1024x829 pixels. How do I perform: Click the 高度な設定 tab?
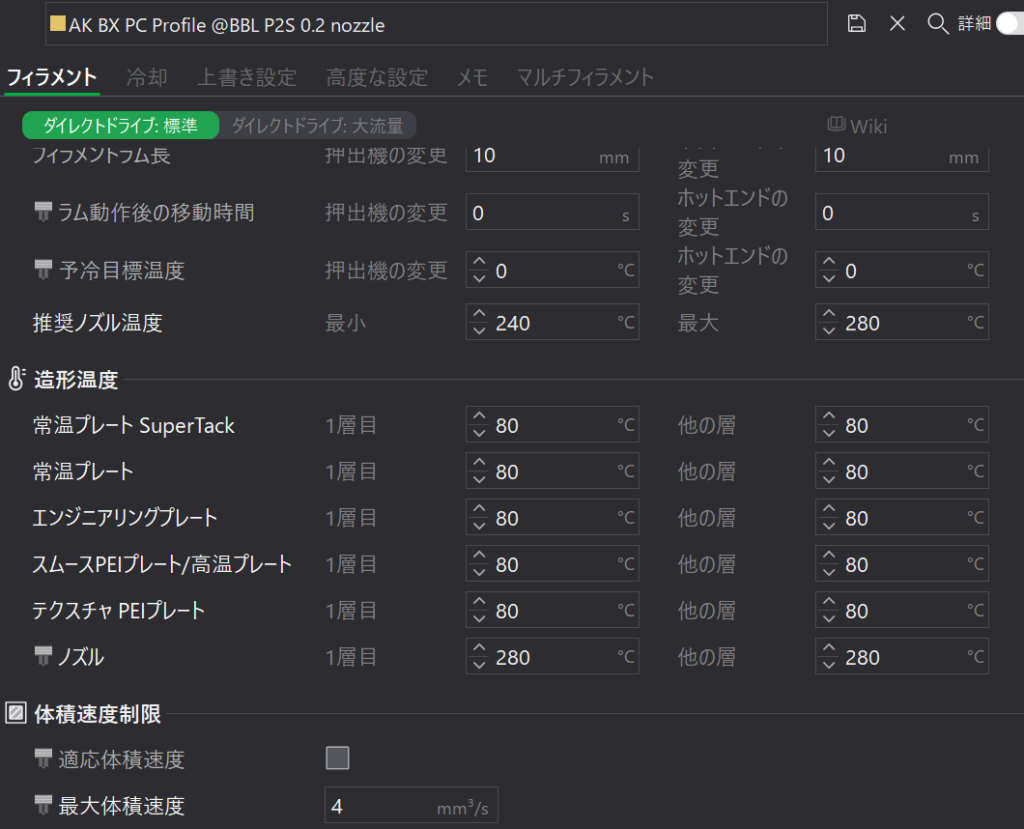pos(377,77)
